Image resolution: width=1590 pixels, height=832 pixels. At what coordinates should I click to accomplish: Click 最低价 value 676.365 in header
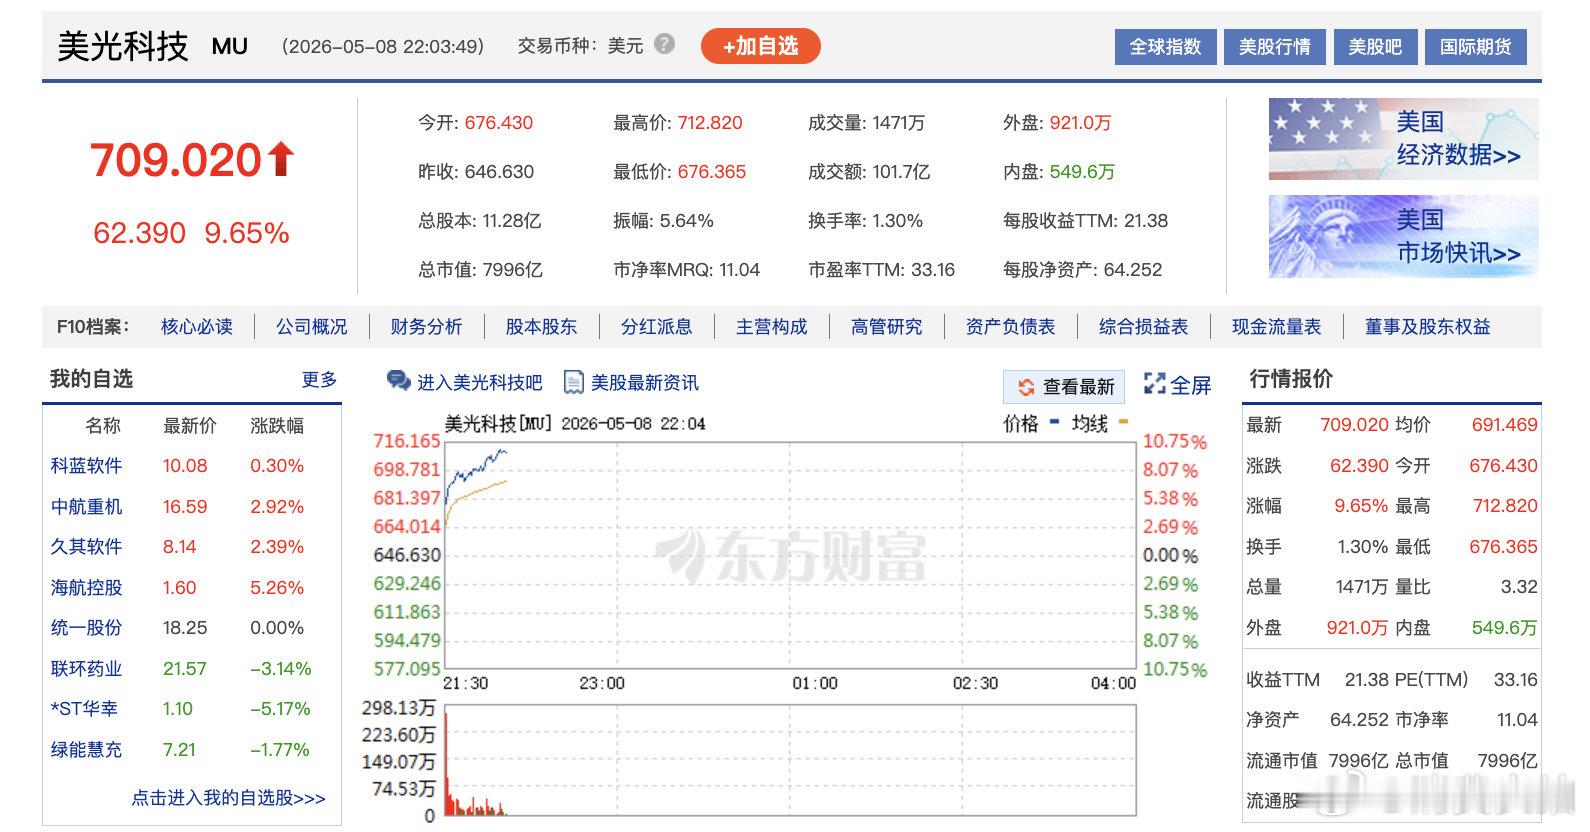tap(712, 172)
